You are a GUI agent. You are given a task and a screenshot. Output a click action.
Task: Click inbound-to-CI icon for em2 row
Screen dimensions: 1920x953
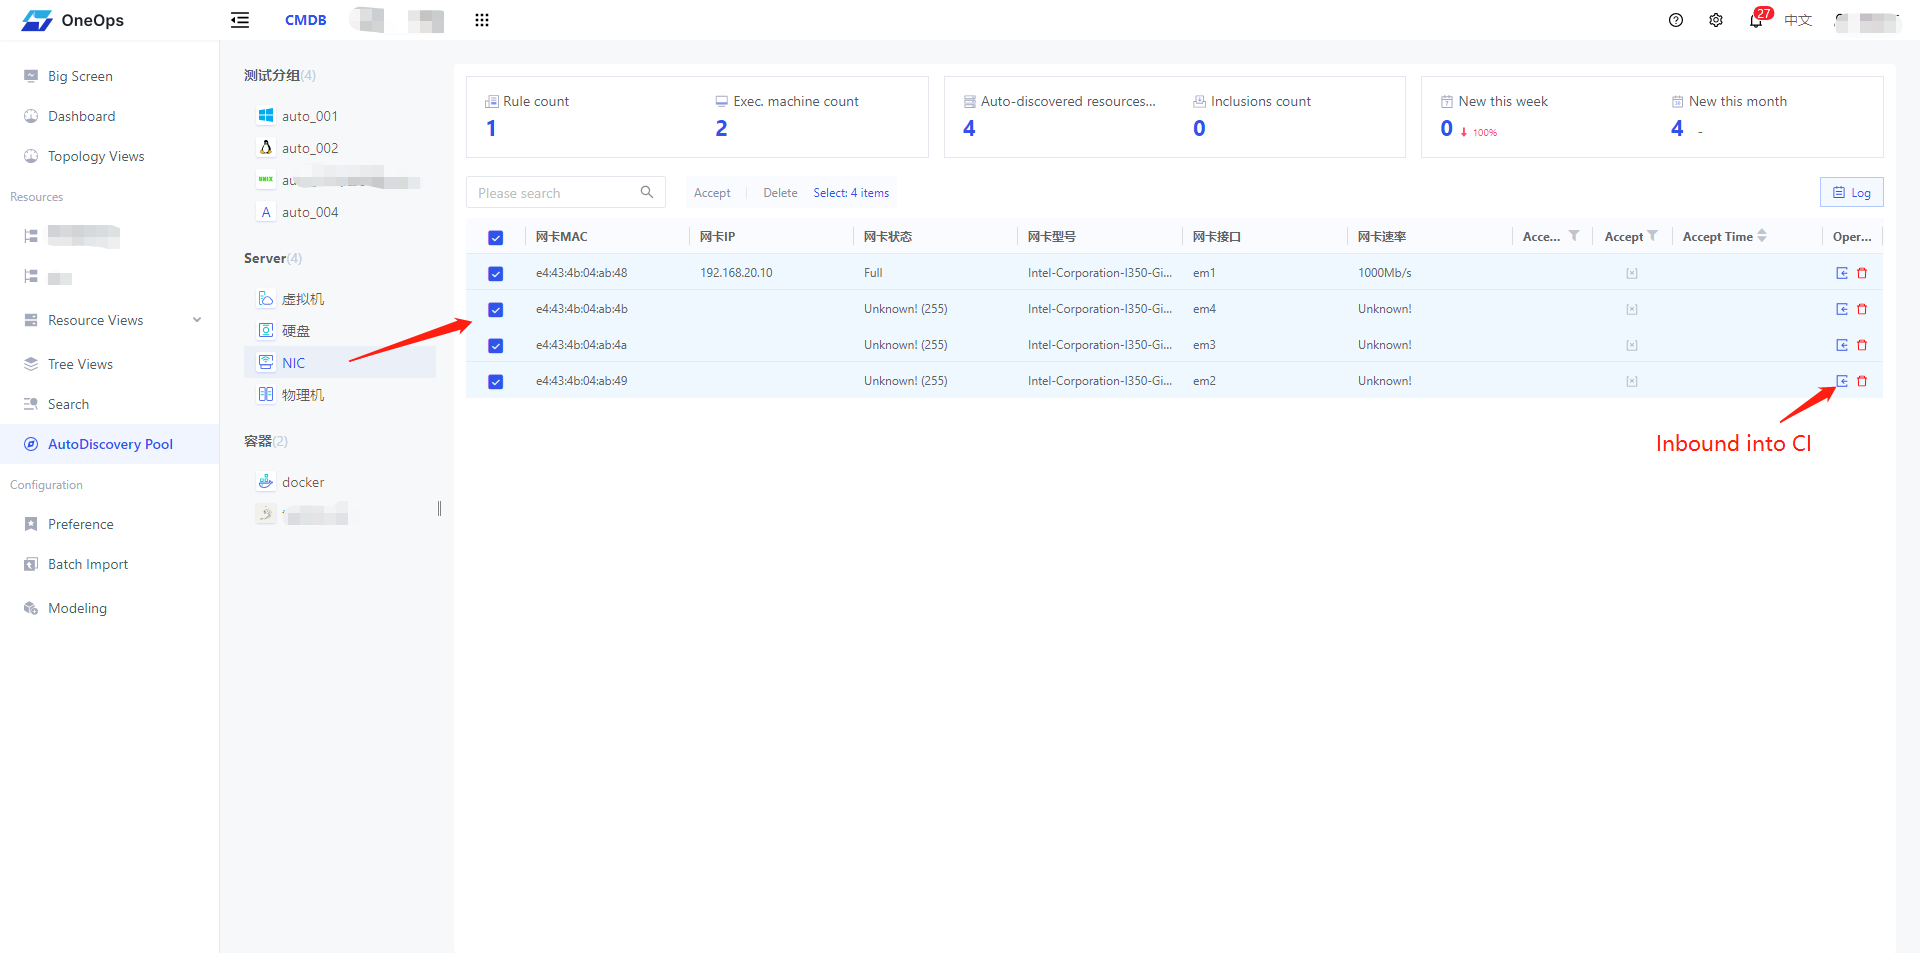pos(1842,381)
